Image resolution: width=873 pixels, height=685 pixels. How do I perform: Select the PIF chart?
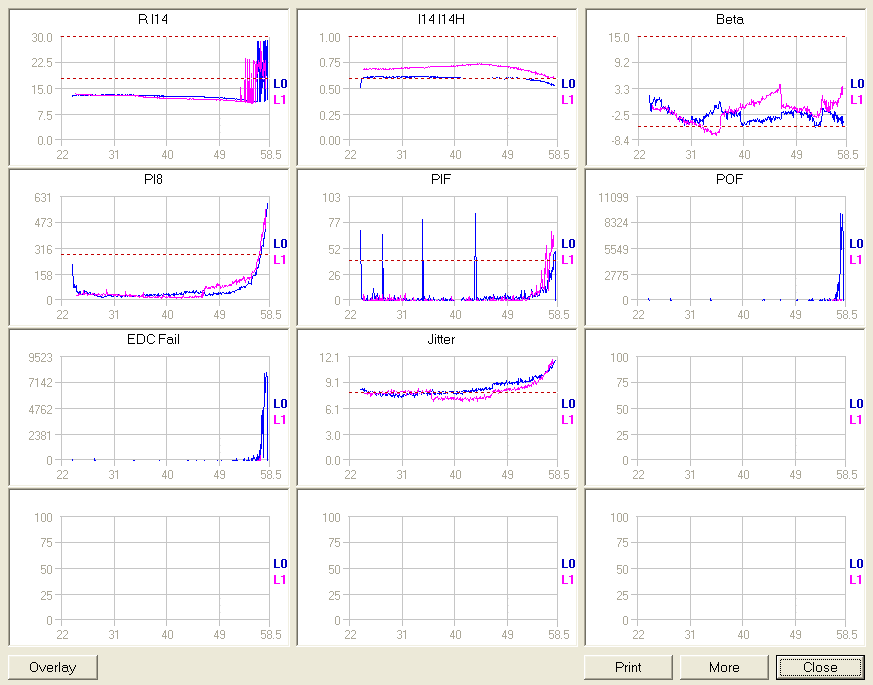[453, 249]
